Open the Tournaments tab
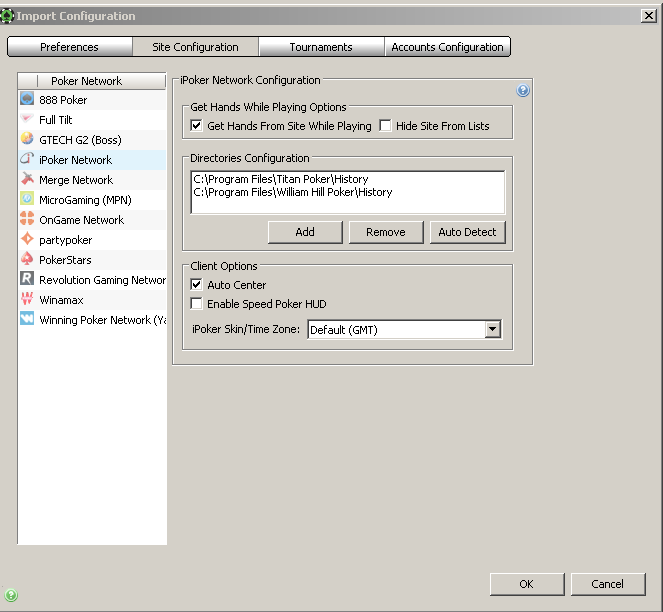Viewport: 663px width, 612px height. (321, 47)
